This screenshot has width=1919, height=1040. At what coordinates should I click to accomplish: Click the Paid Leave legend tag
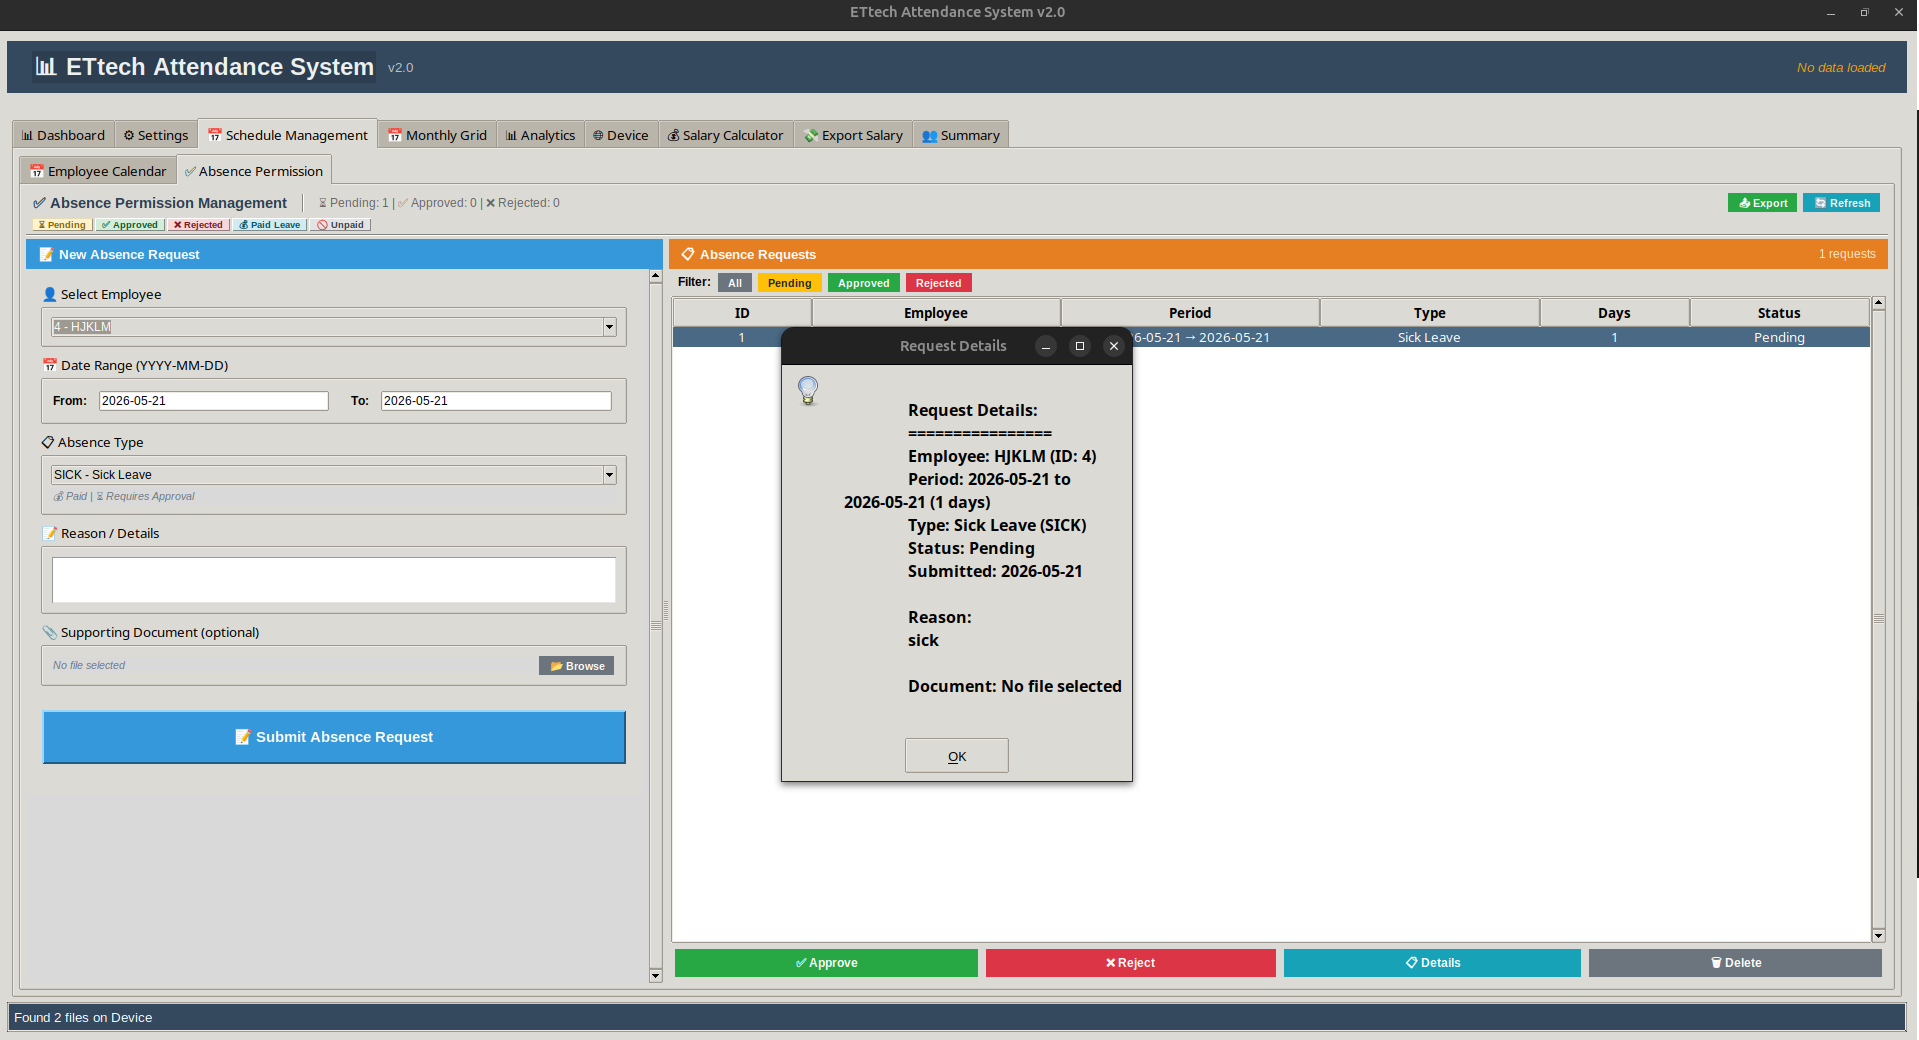point(270,225)
